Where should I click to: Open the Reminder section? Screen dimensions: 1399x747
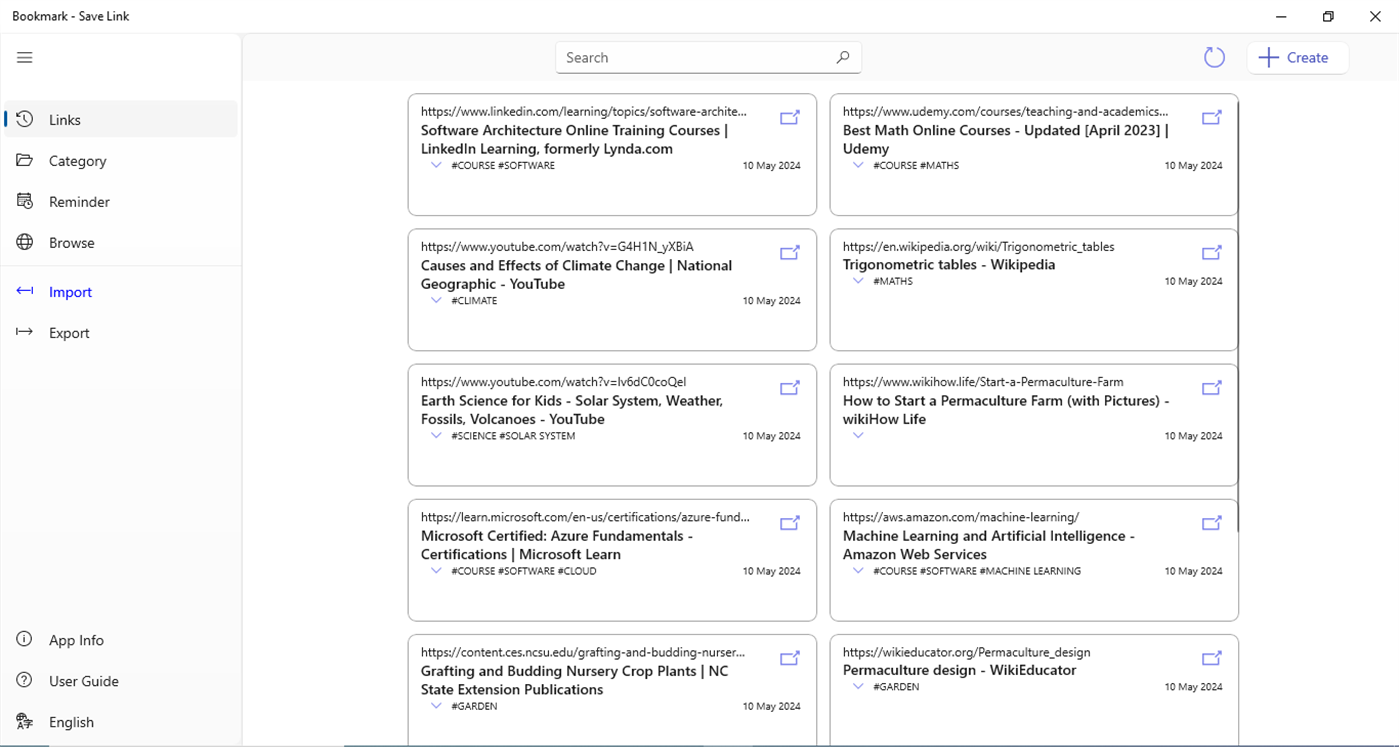[79, 202]
